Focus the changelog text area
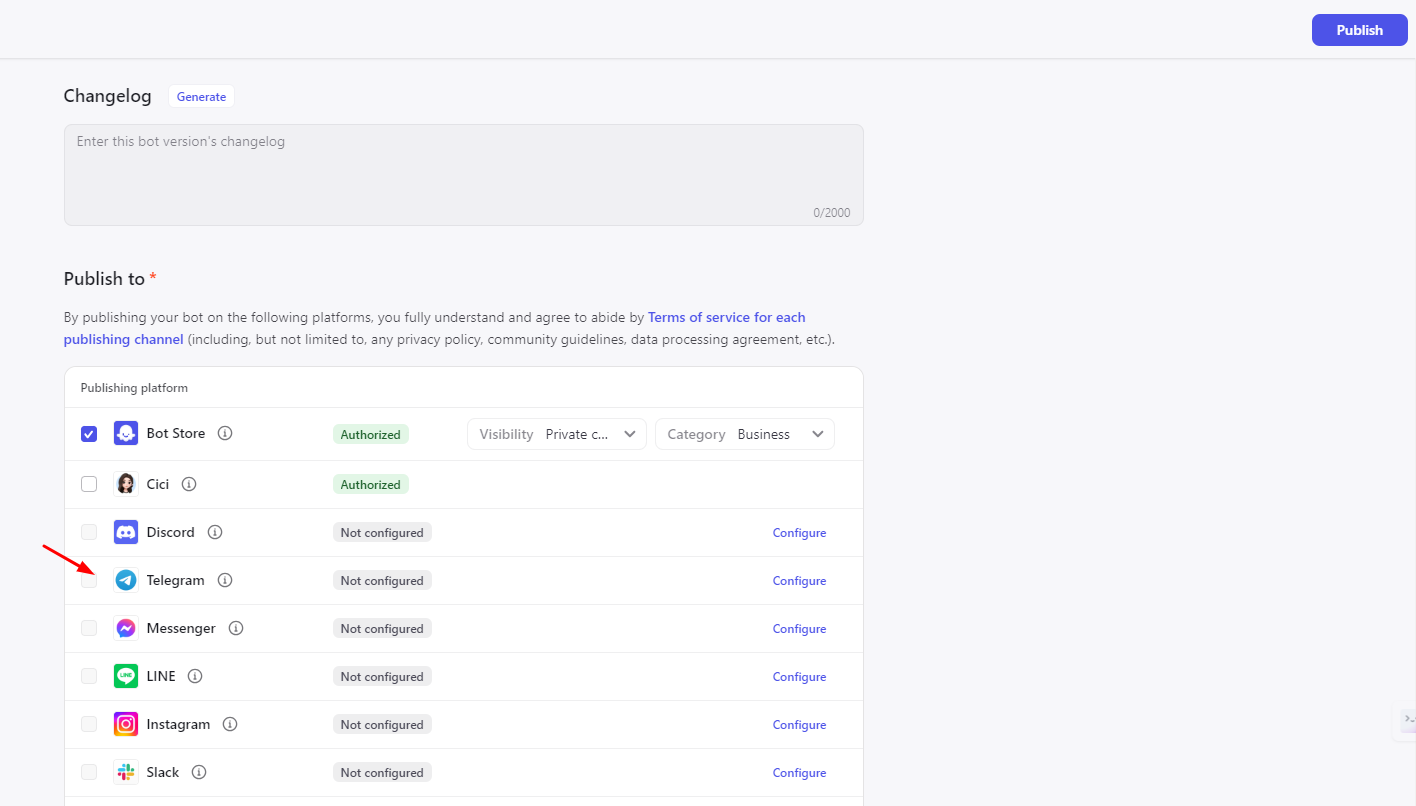This screenshot has width=1416, height=806. 464,175
